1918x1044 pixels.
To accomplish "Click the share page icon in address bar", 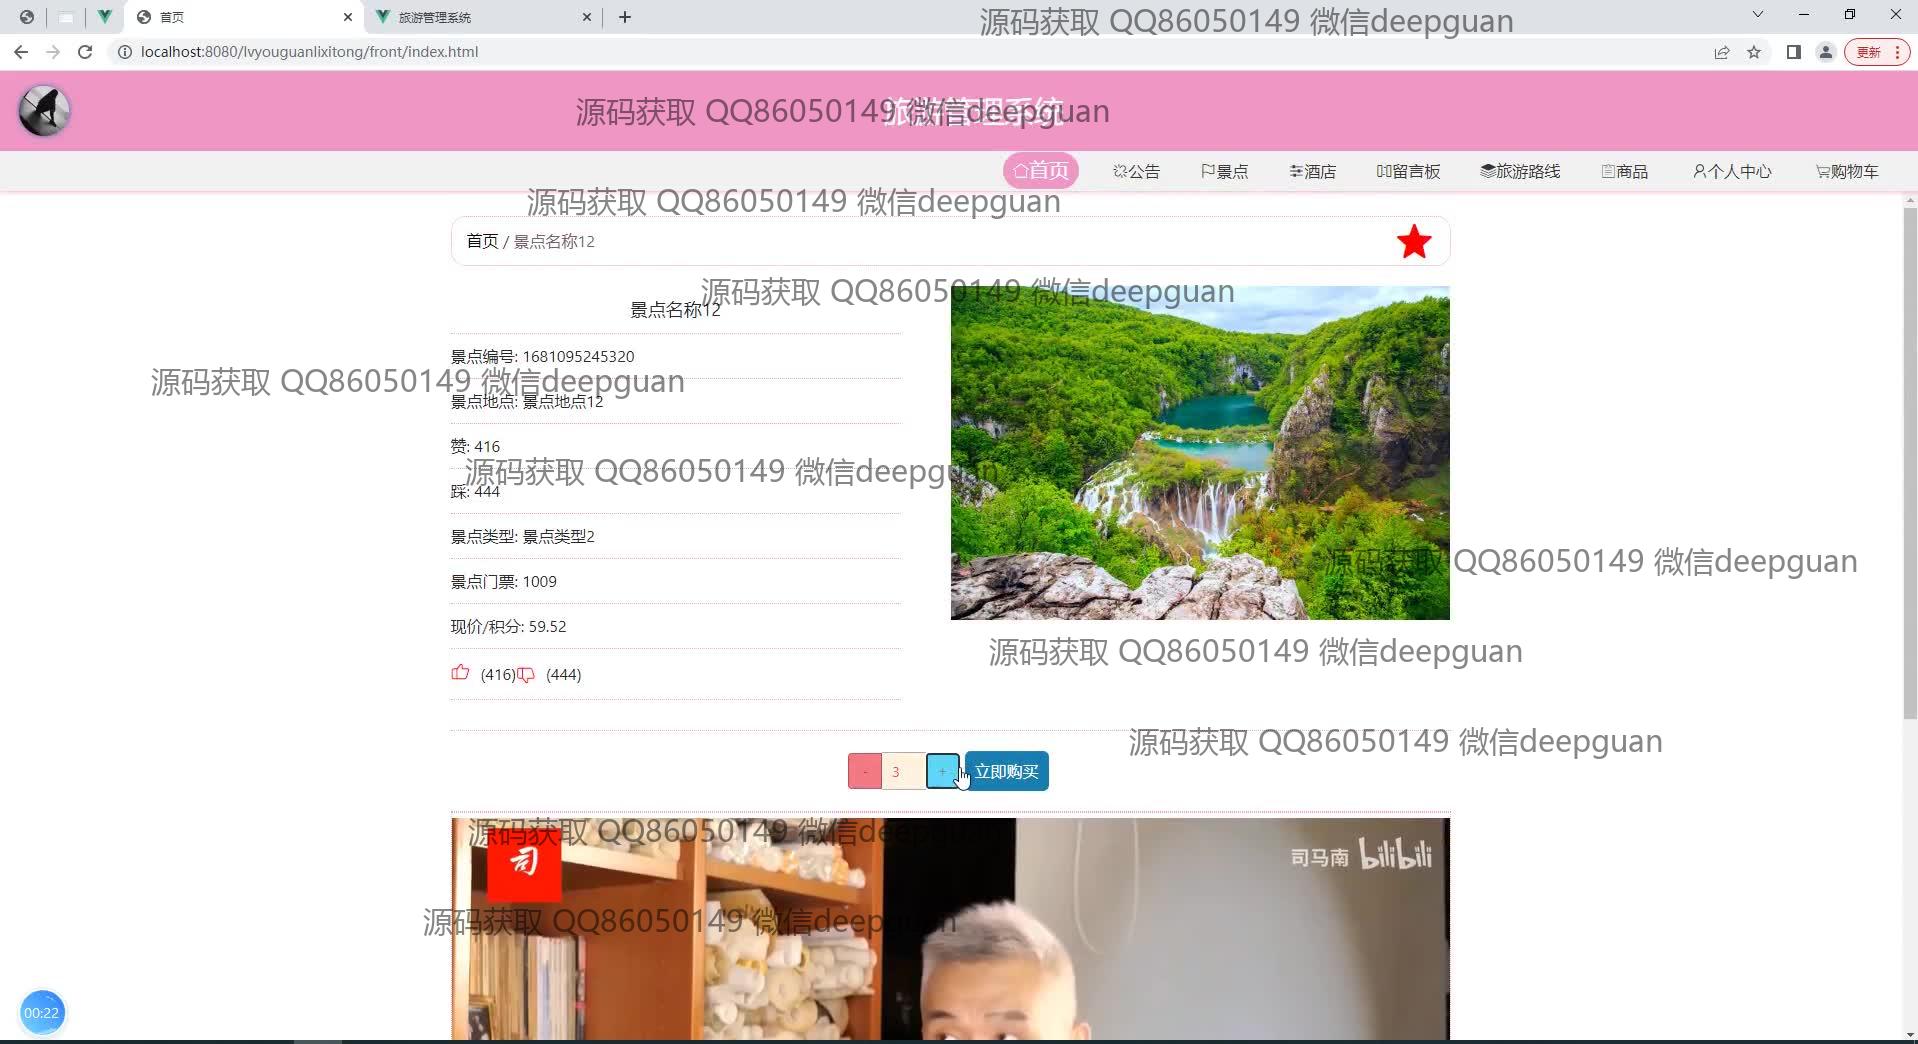I will pyautogui.click(x=1721, y=52).
